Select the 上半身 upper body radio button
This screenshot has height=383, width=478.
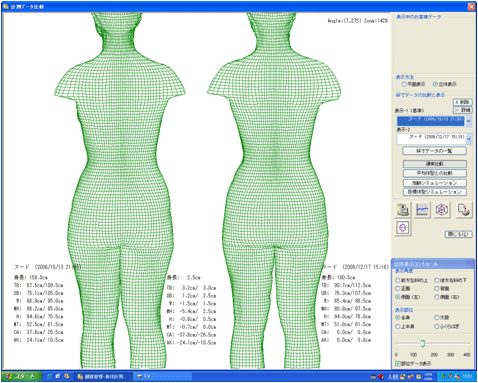pos(398,327)
